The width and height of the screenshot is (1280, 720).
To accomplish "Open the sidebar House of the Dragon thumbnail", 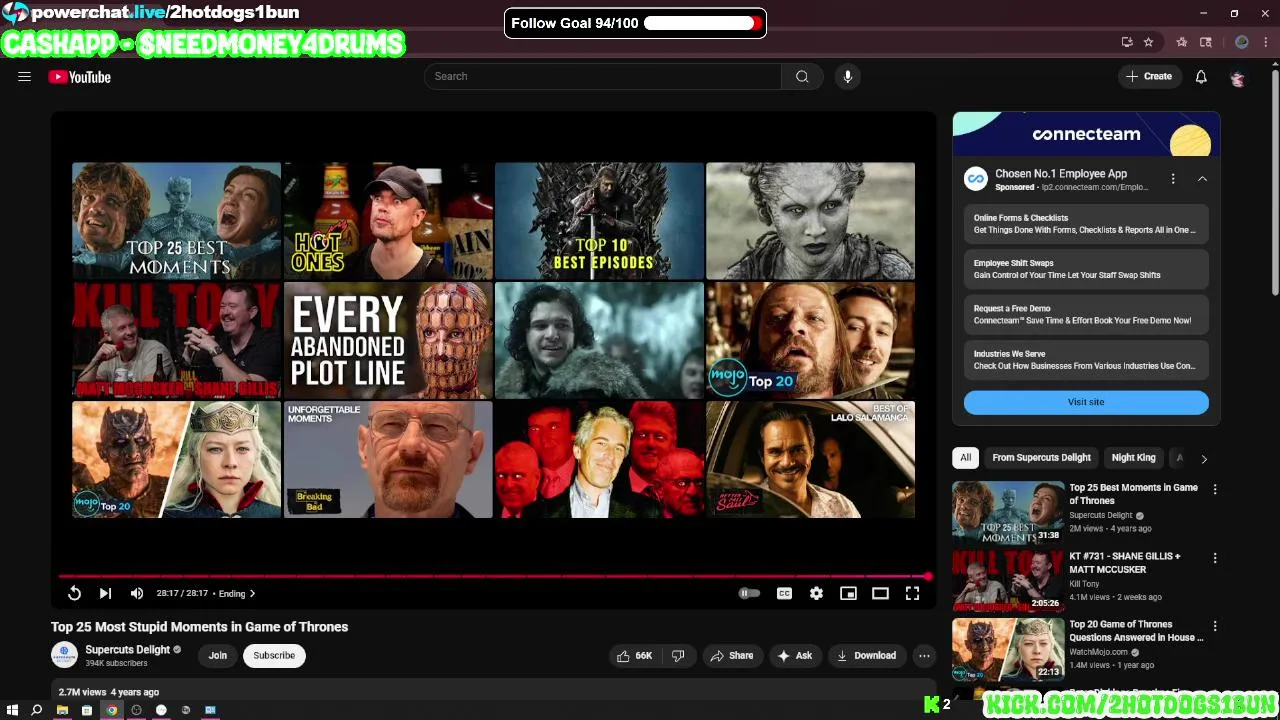I will [1008, 649].
